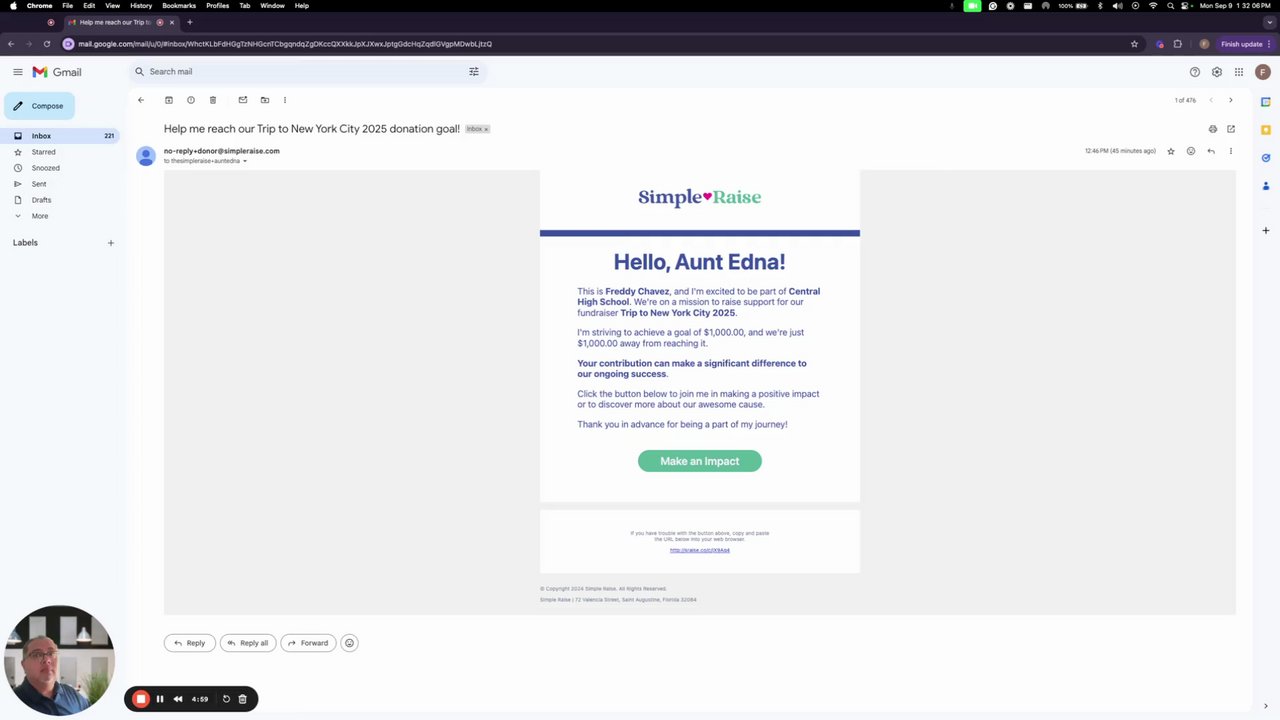This screenshot has height=720, width=1280.
Task: Get add-ons plus in side panel
Action: [1265, 231]
